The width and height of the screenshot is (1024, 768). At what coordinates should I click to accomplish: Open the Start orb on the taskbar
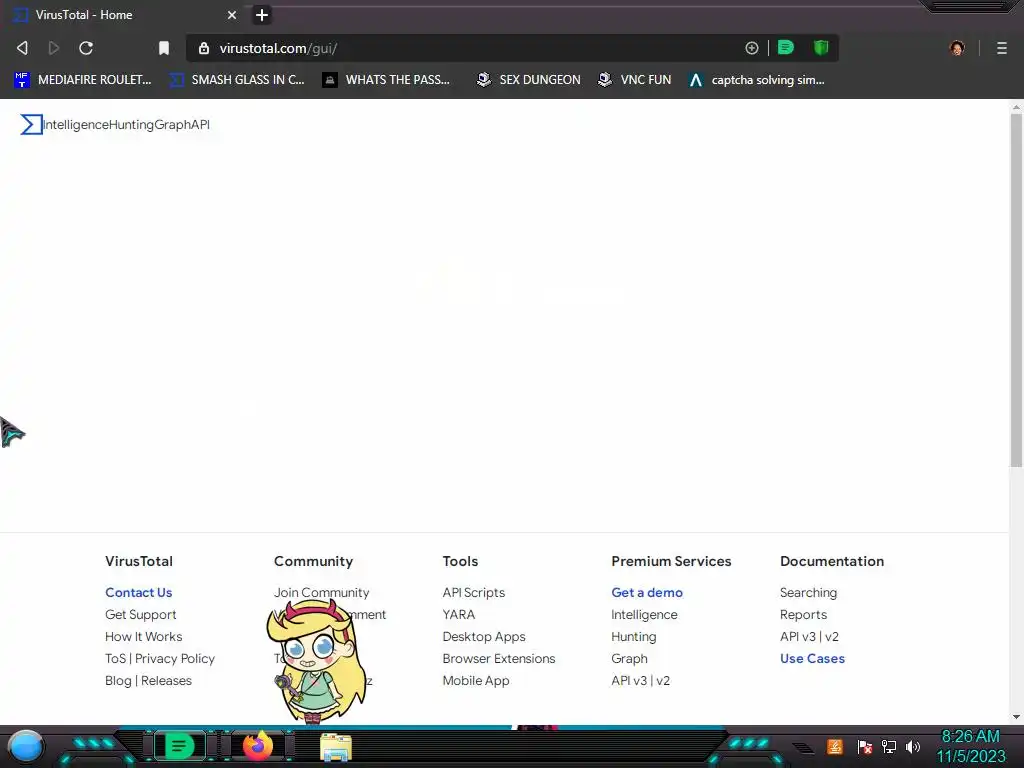coord(25,746)
